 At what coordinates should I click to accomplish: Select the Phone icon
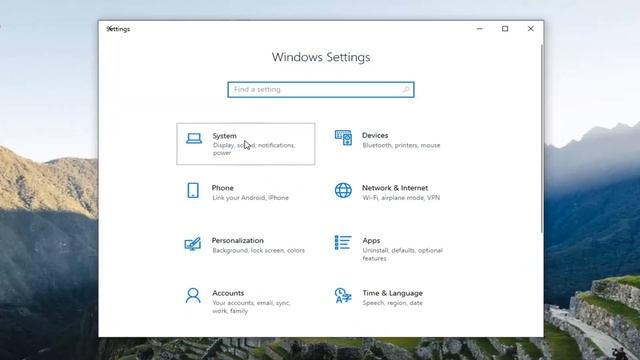point(193,190)
